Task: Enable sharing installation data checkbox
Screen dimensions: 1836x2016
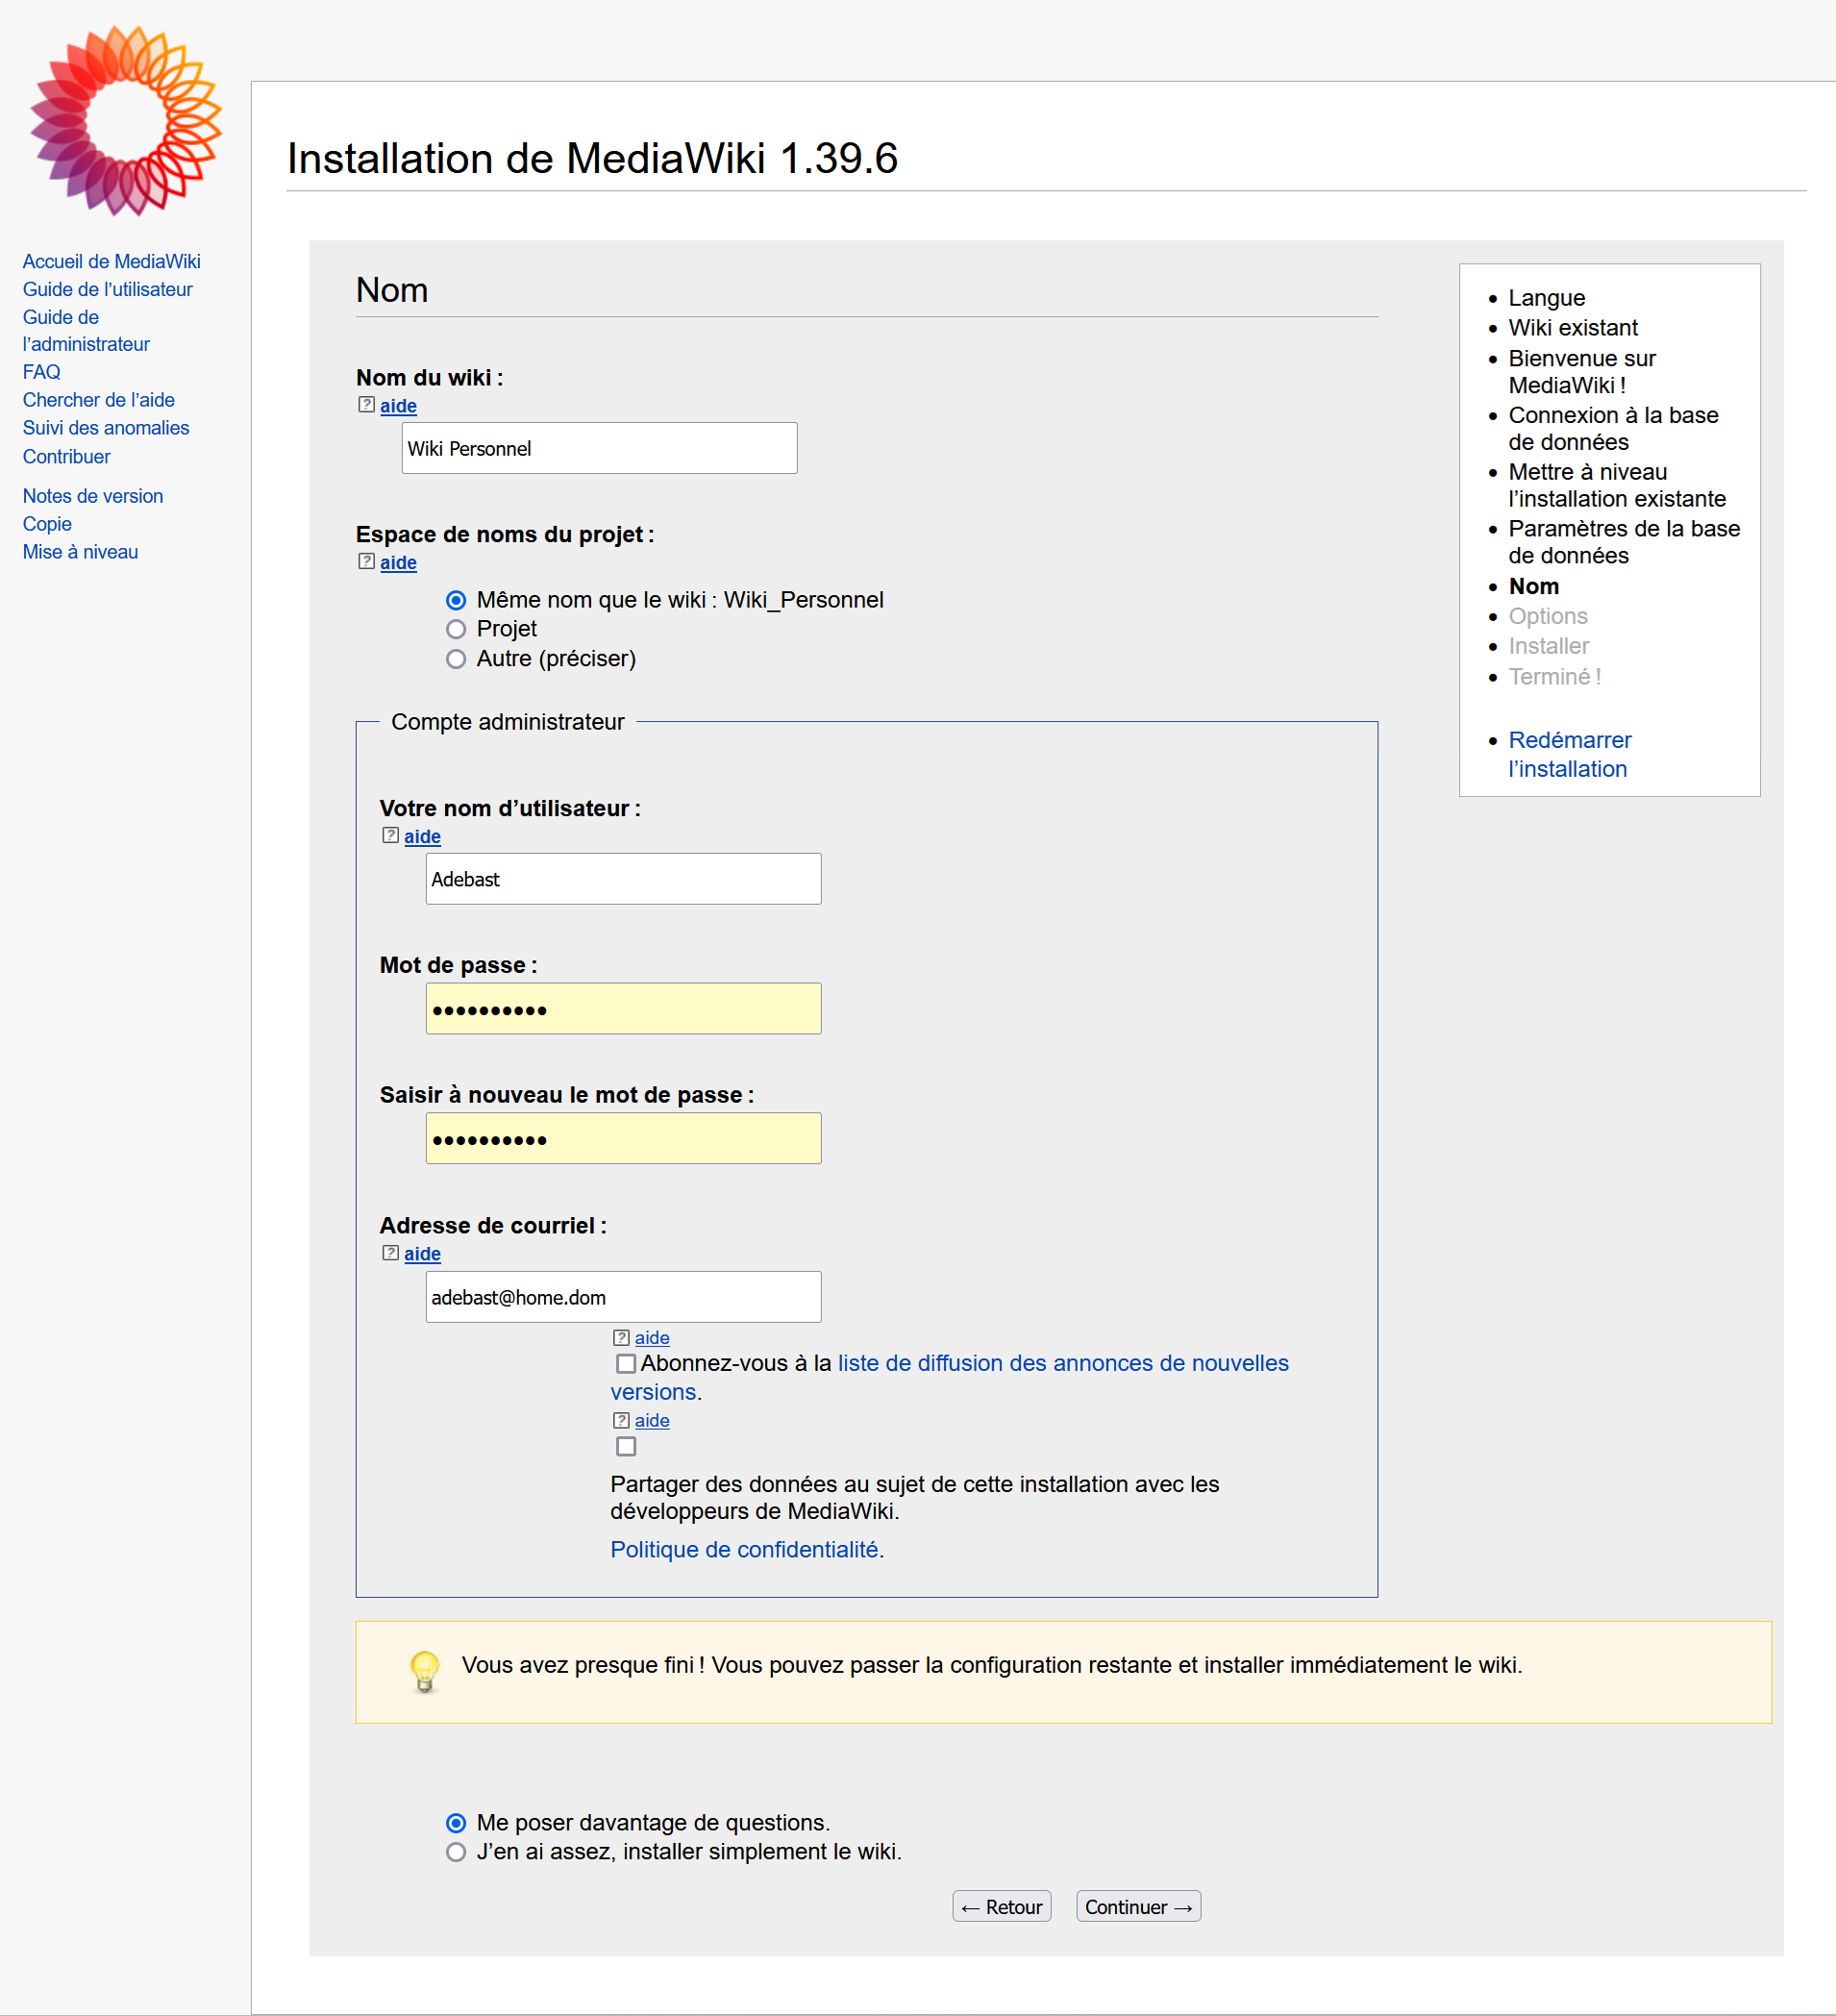Action: tap(626, 1447)
